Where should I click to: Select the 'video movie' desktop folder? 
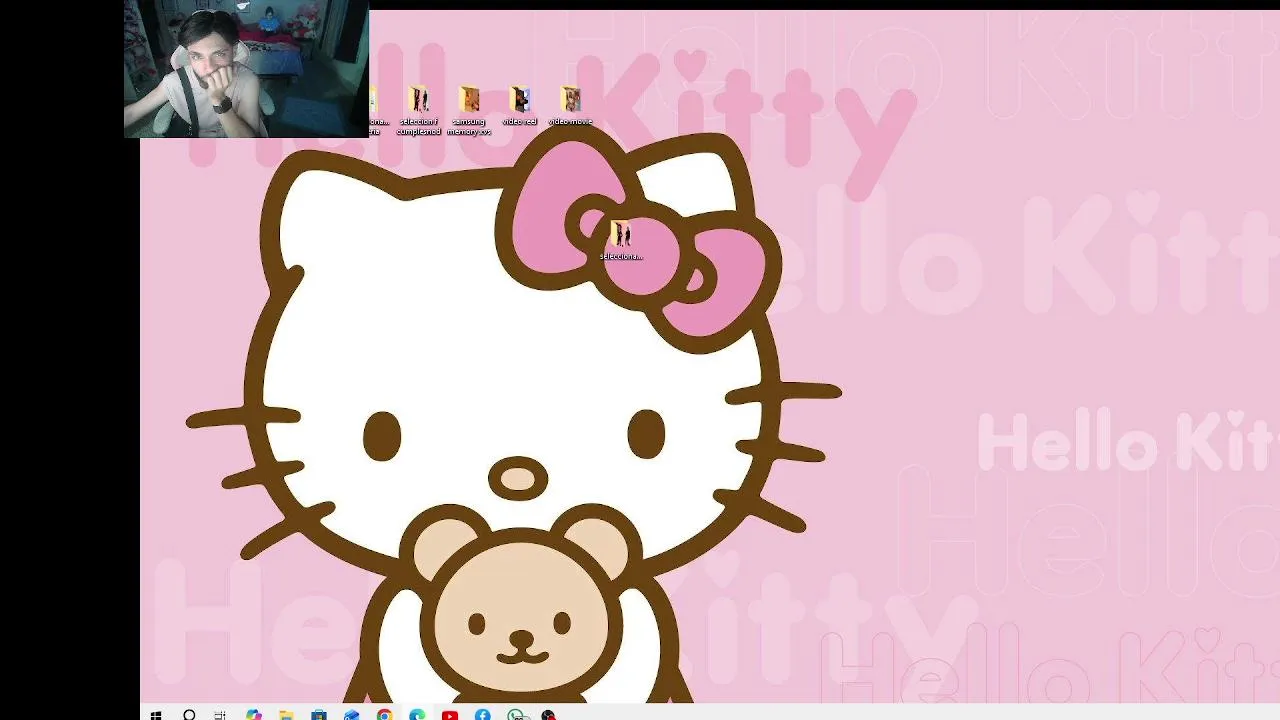coord(571,106)
